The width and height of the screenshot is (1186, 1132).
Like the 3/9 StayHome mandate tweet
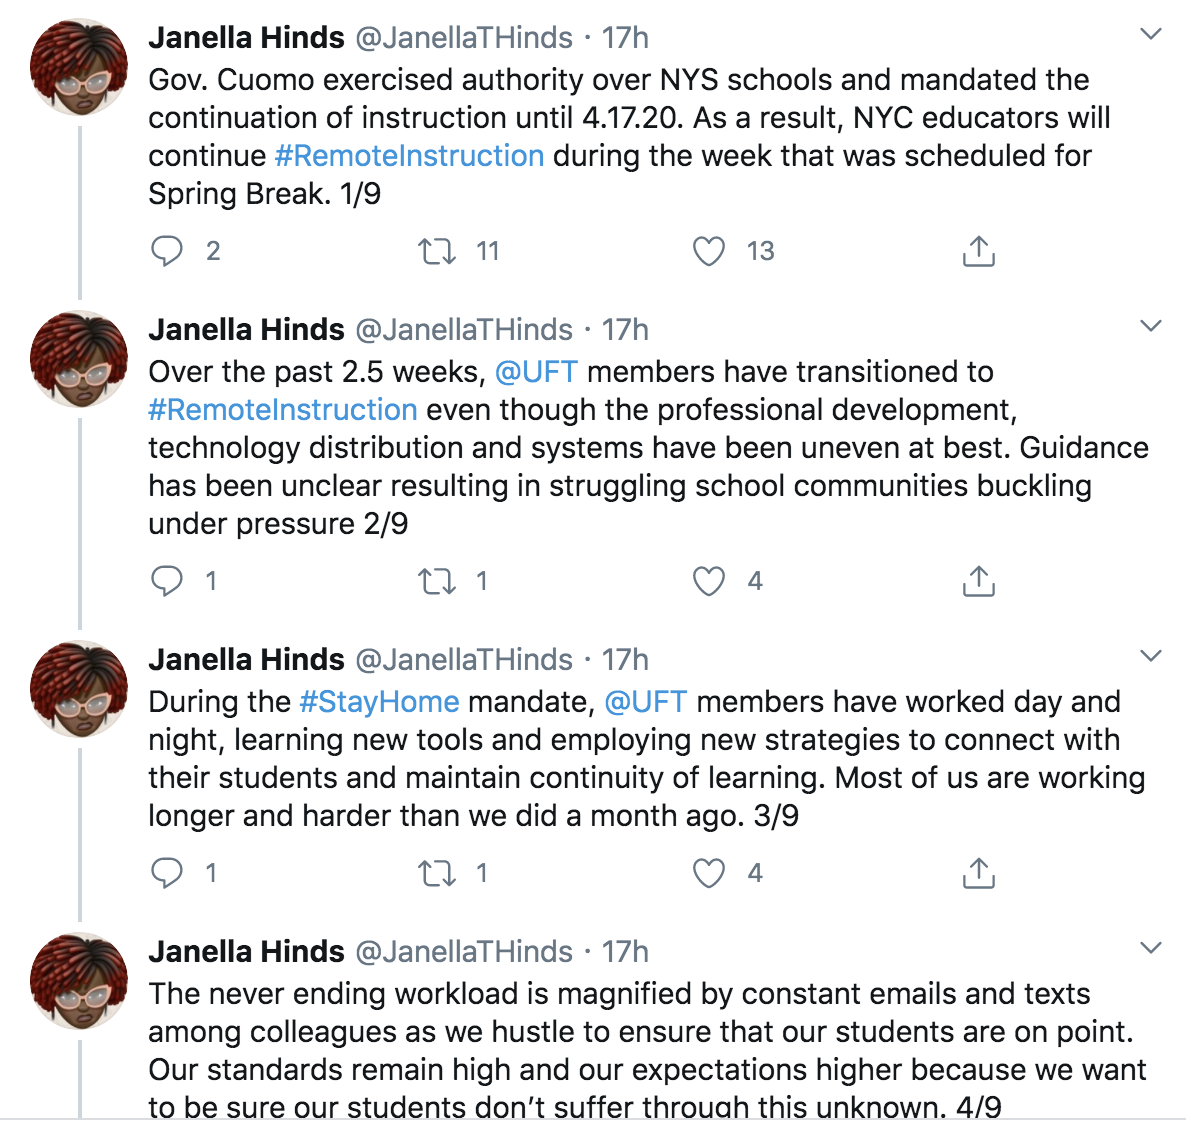pos(709,873)
